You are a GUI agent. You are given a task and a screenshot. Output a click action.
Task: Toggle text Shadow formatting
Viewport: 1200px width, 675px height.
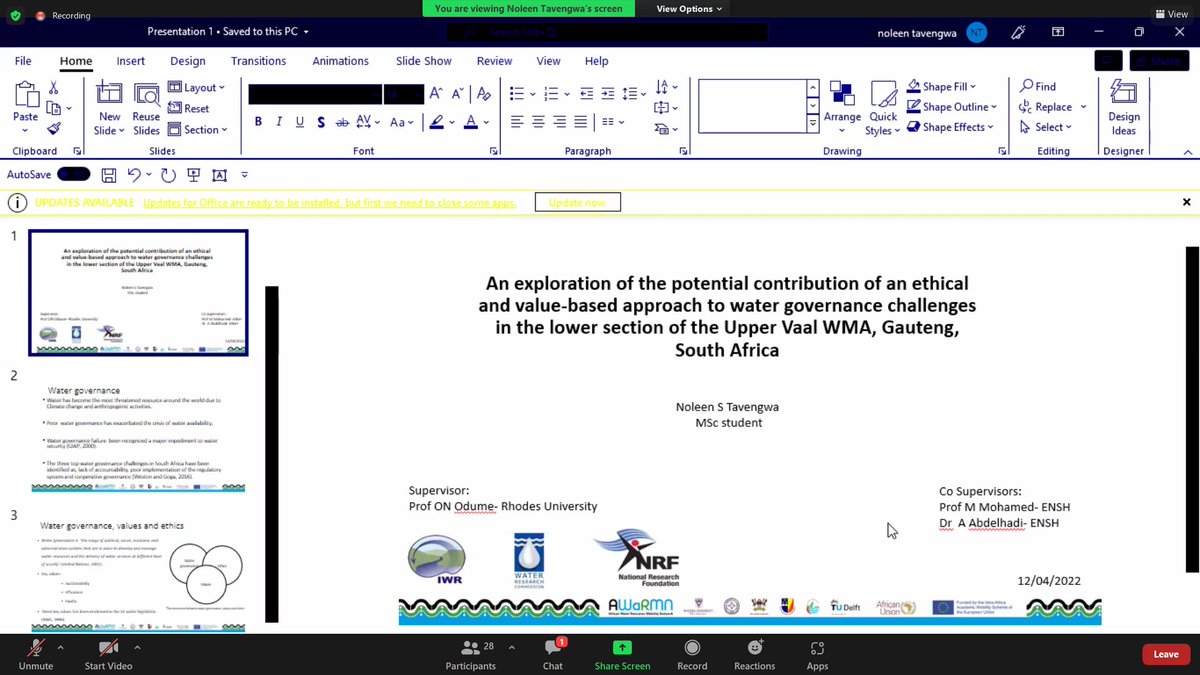point(321,122)
